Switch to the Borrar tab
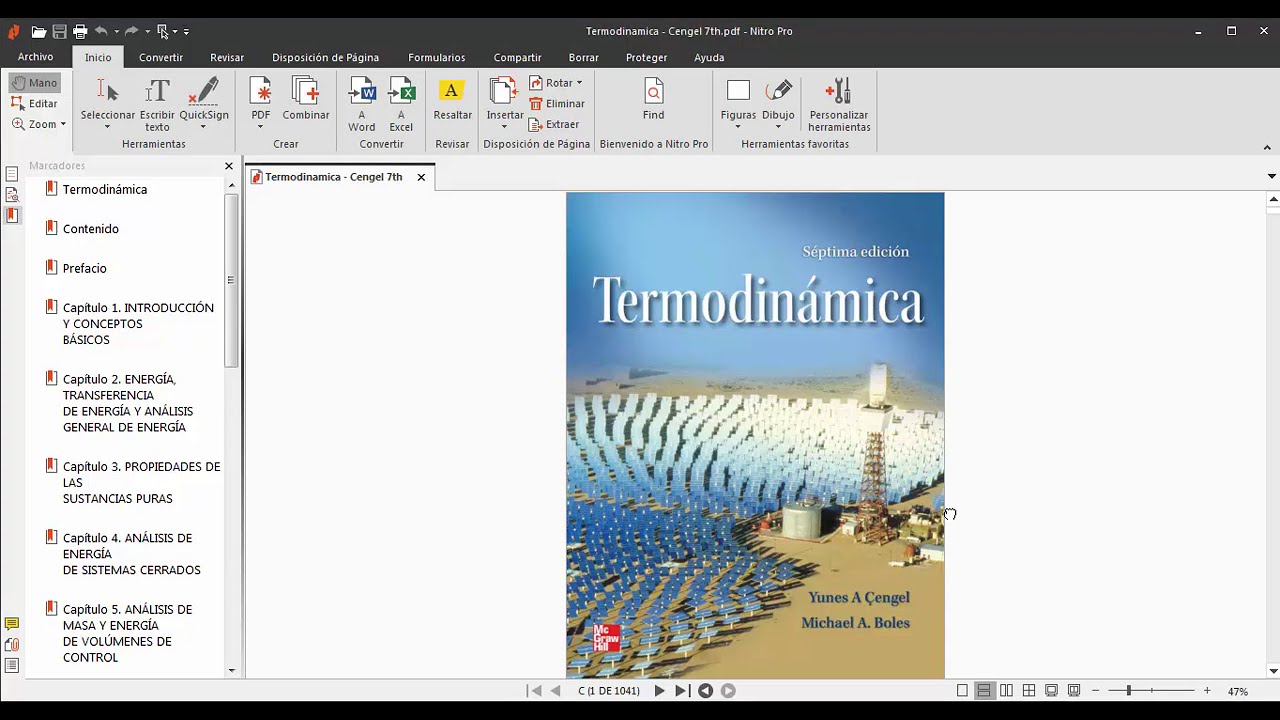The image size is (1280, 720). click(x=584, y=57)
